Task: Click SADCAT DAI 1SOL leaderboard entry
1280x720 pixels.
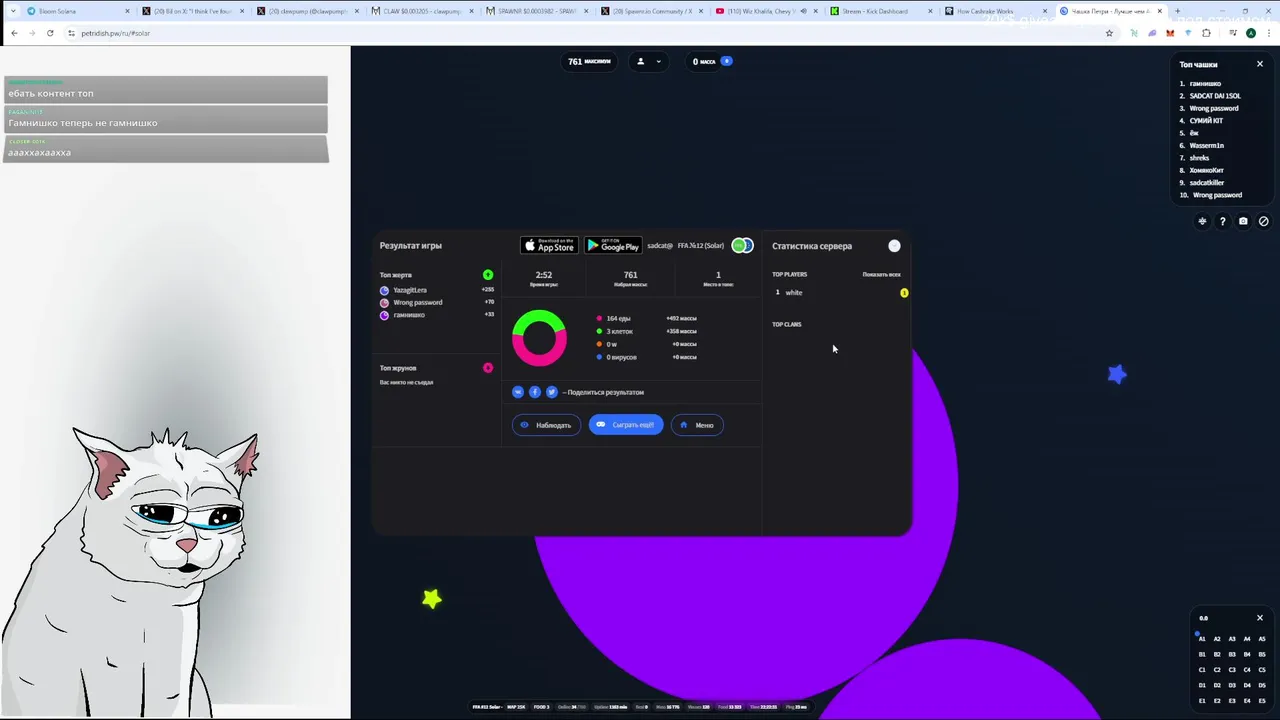Action: click(x=1215, y=96)
